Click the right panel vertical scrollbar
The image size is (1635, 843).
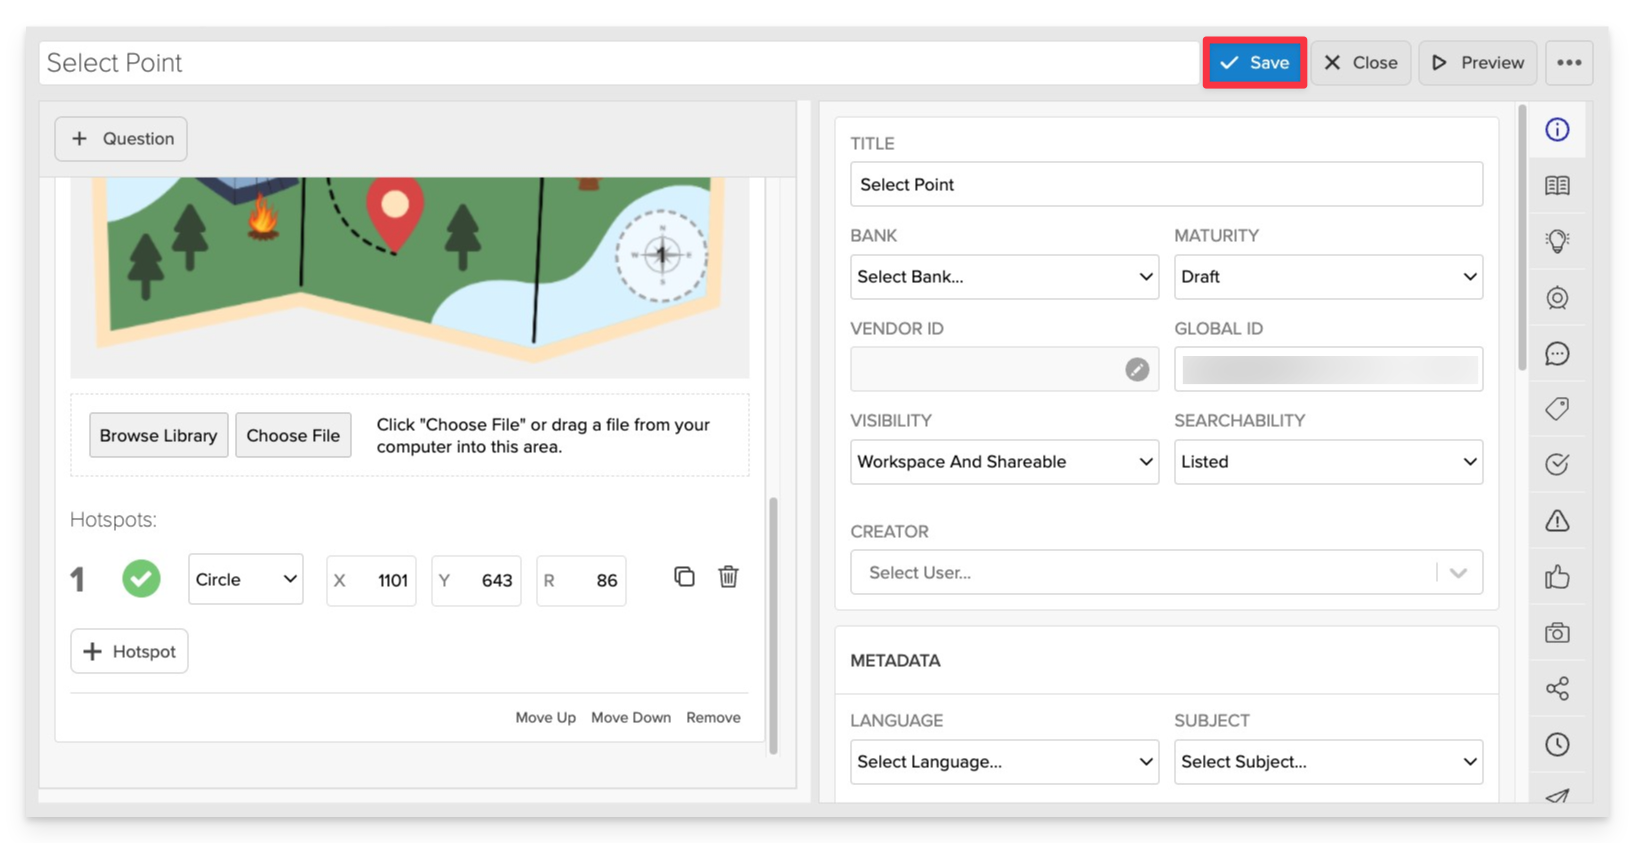click(x=1522, y=237)
